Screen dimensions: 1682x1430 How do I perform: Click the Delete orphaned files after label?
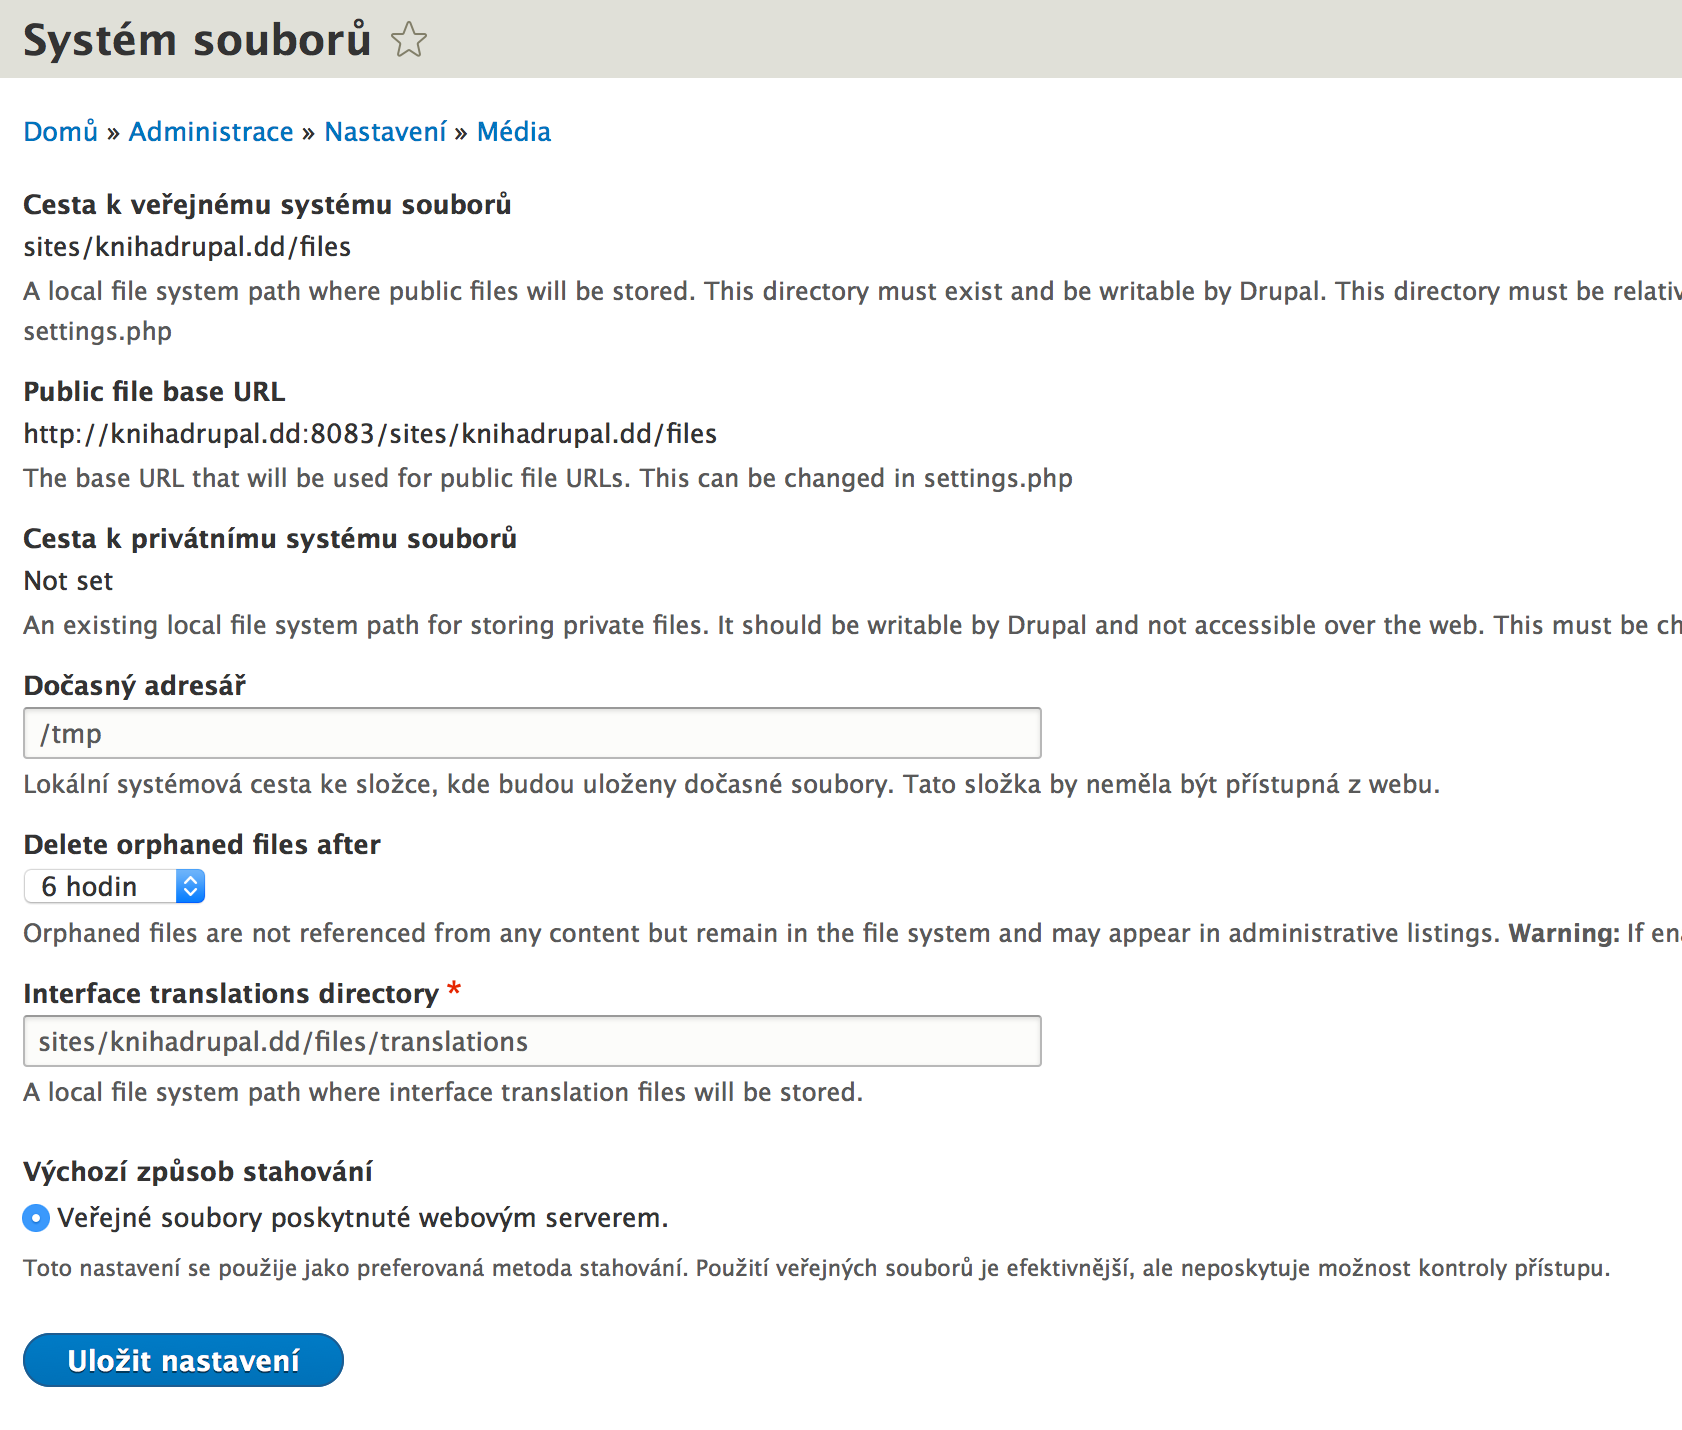(x=202, y=845)
